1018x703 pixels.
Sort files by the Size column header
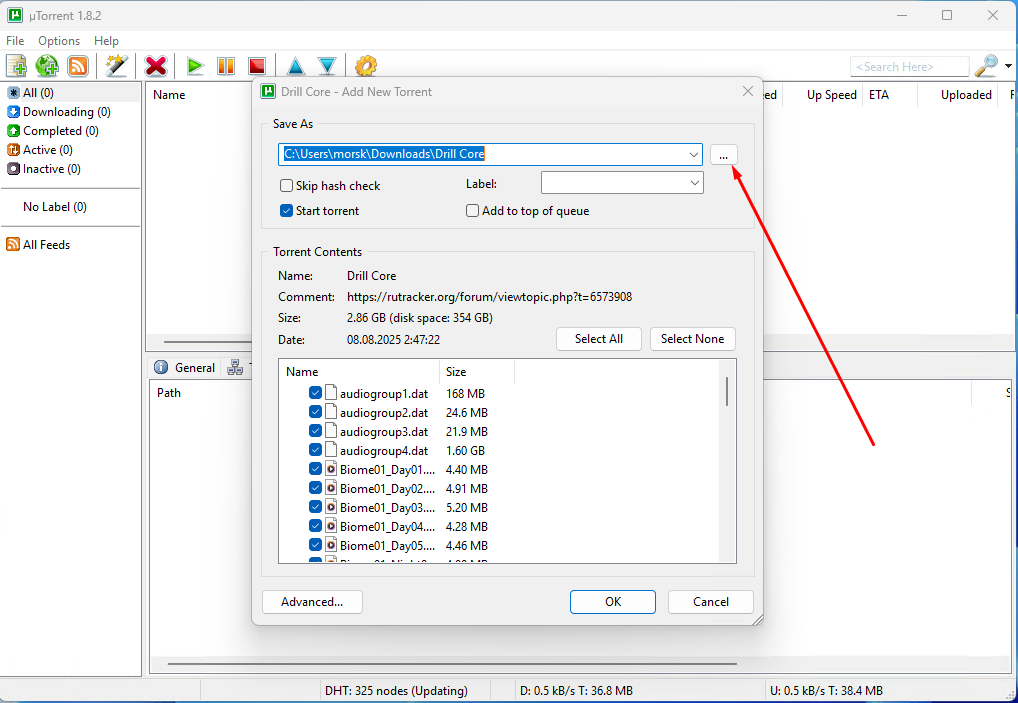pos(477,372)
